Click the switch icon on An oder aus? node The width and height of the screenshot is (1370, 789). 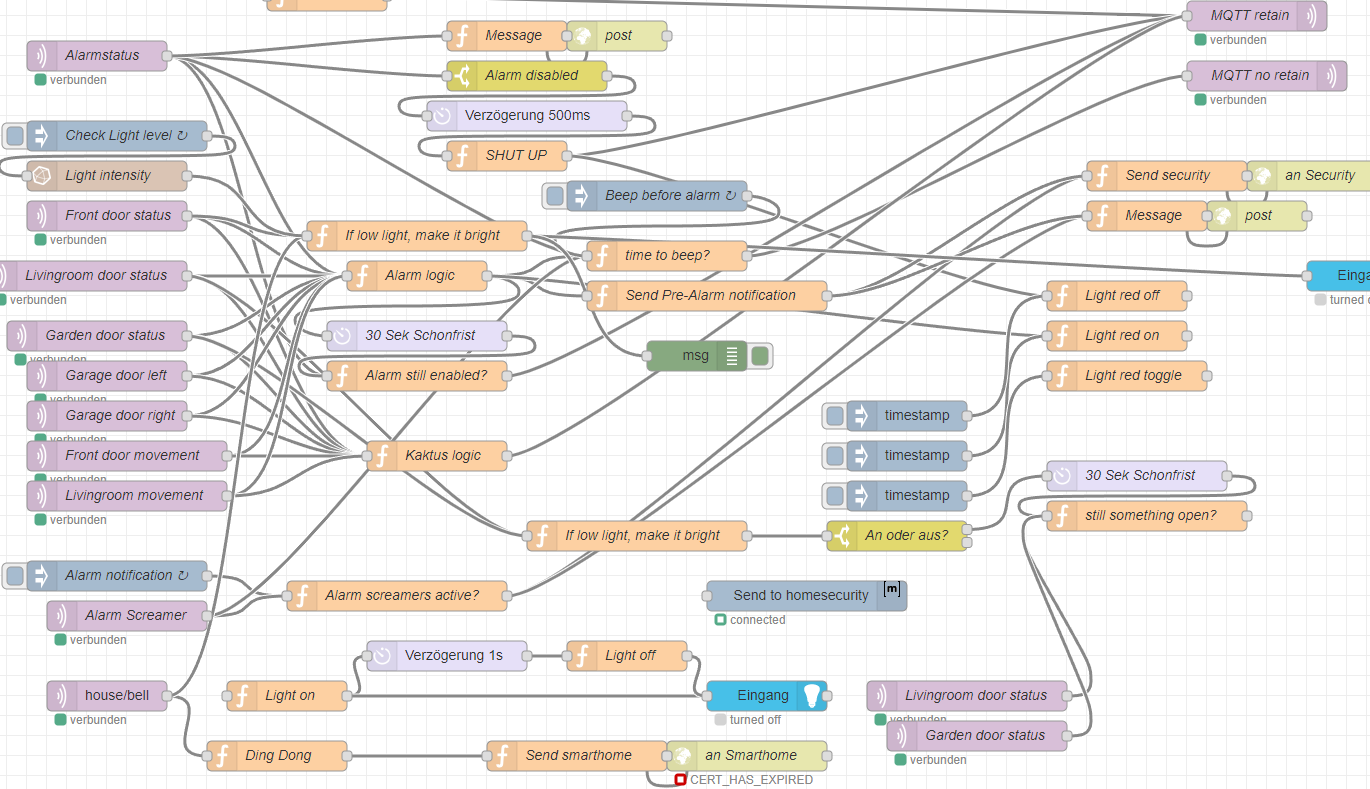coord(842,536)
